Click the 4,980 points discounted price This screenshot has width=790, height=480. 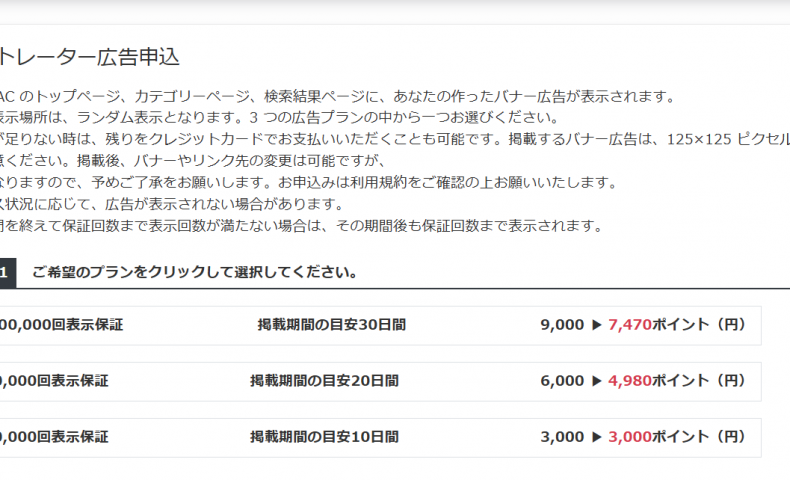coord(630,381)
